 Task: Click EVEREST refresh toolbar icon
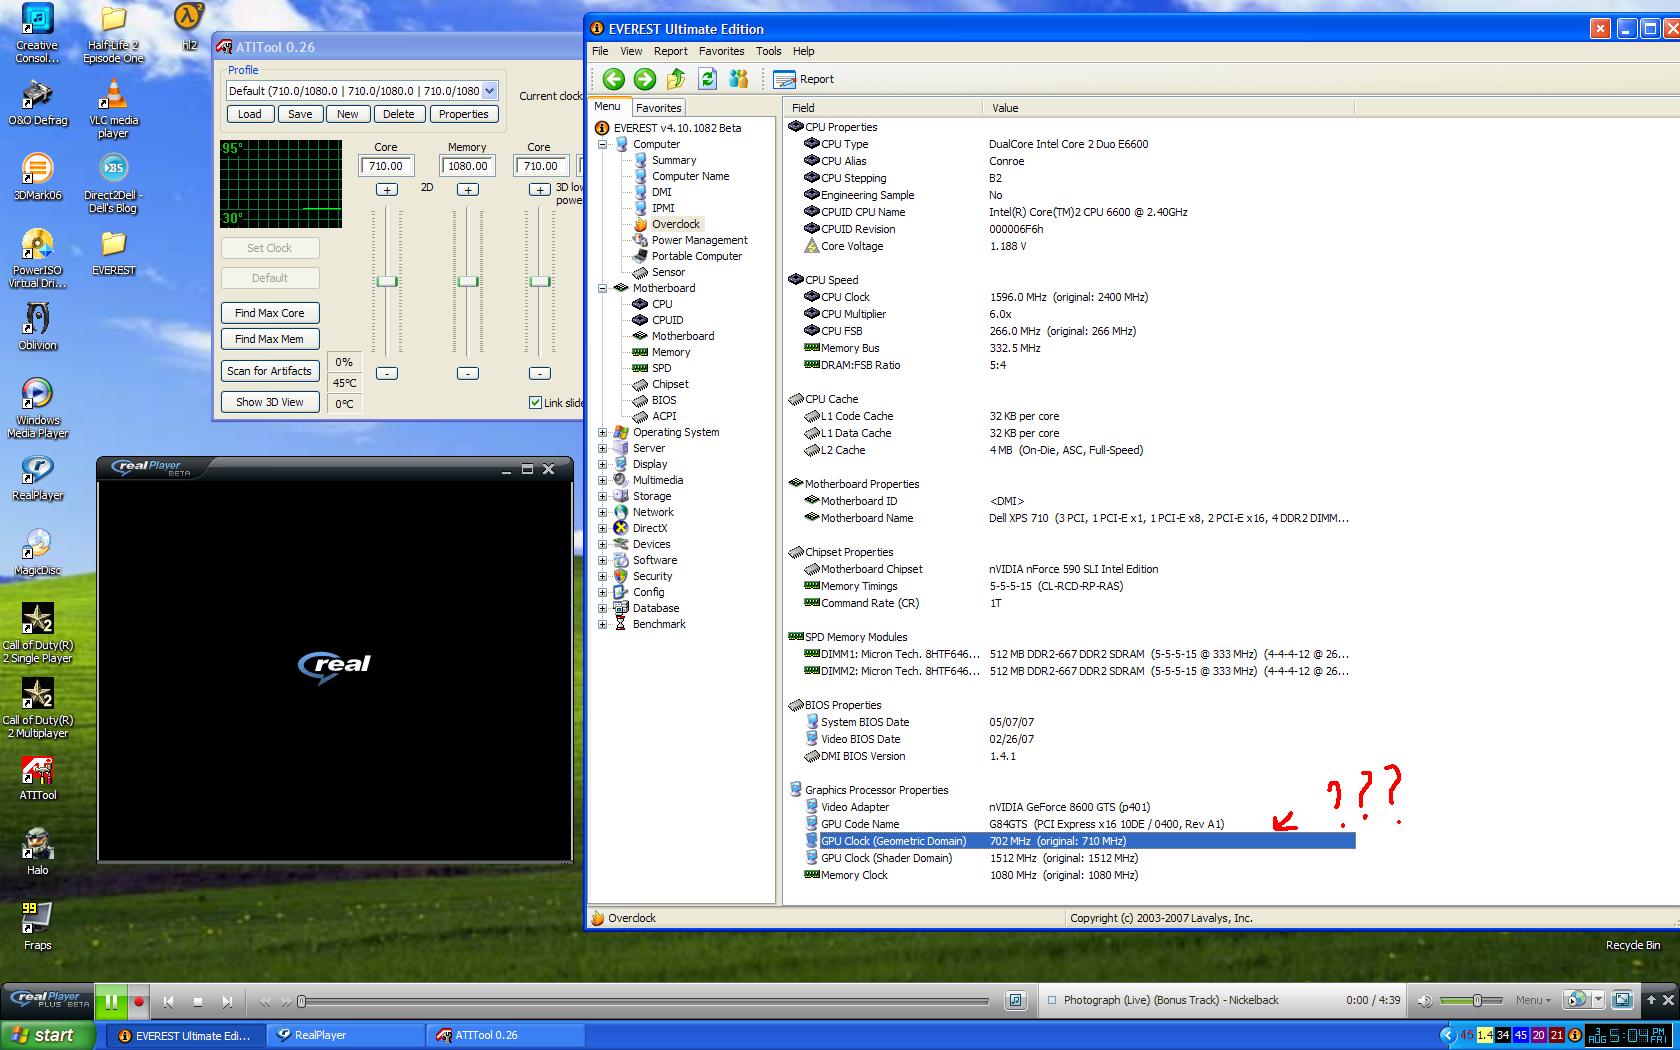pos(708,79)
